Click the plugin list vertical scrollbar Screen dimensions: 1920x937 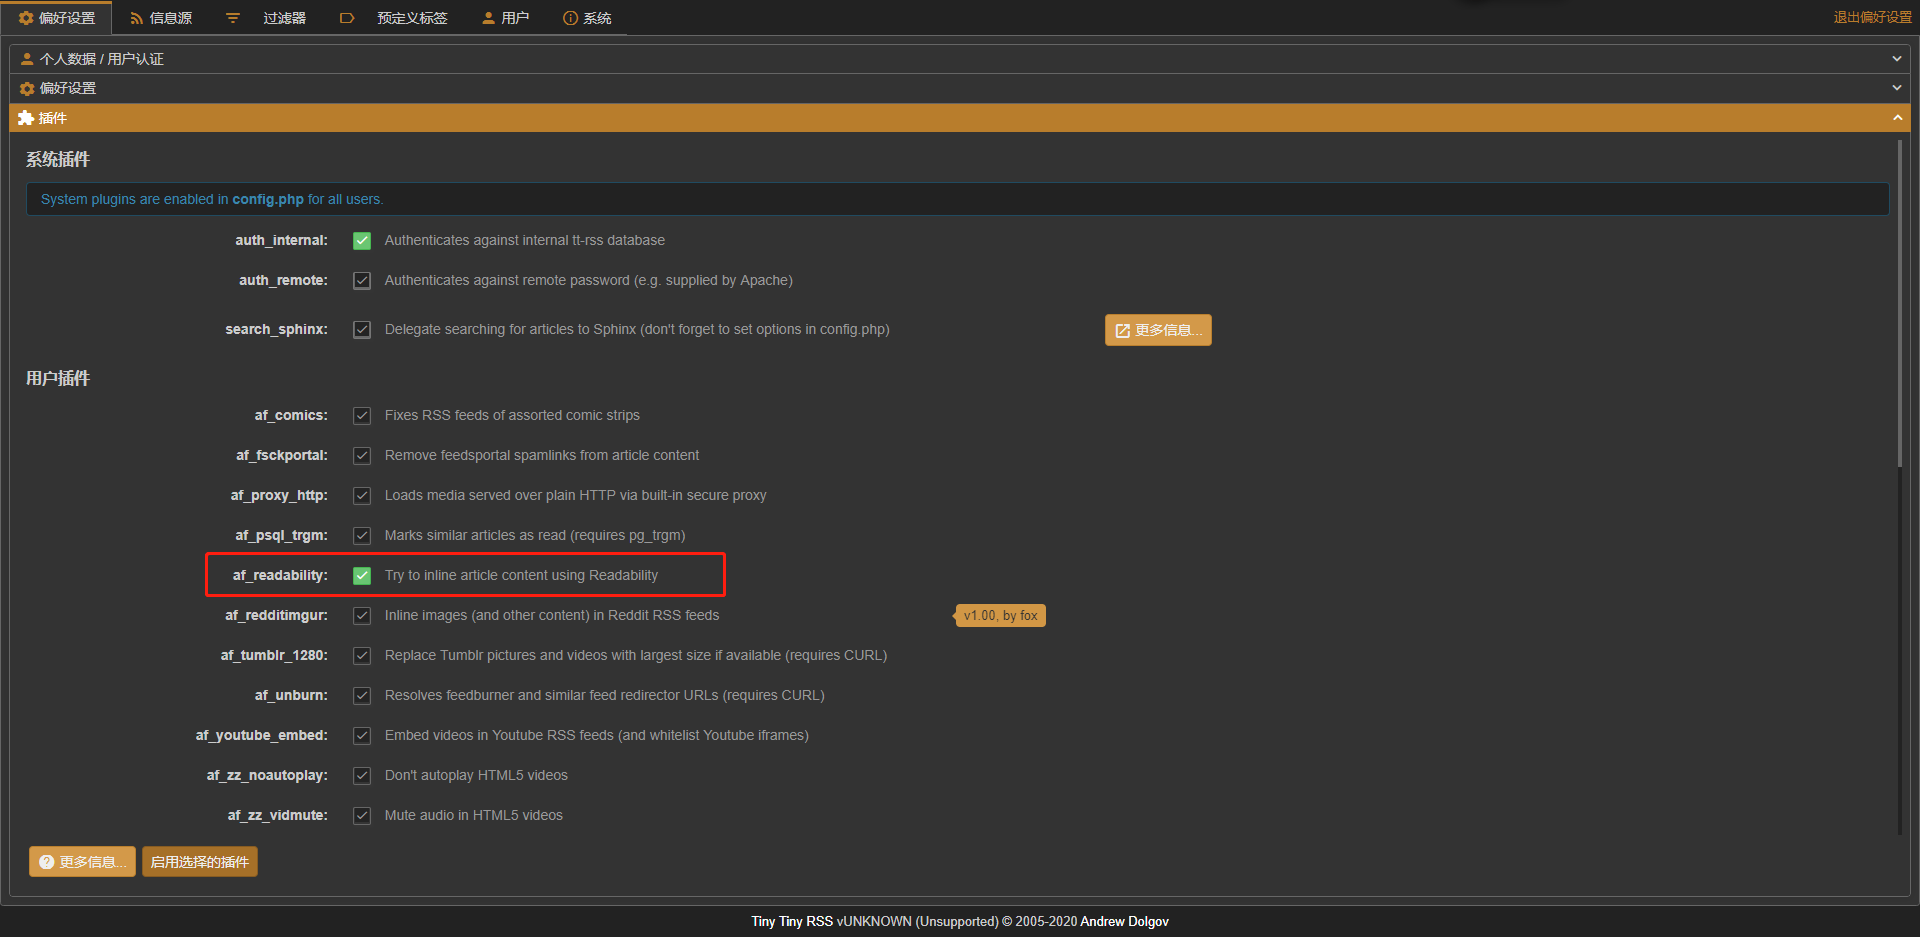pos(1899,303)
